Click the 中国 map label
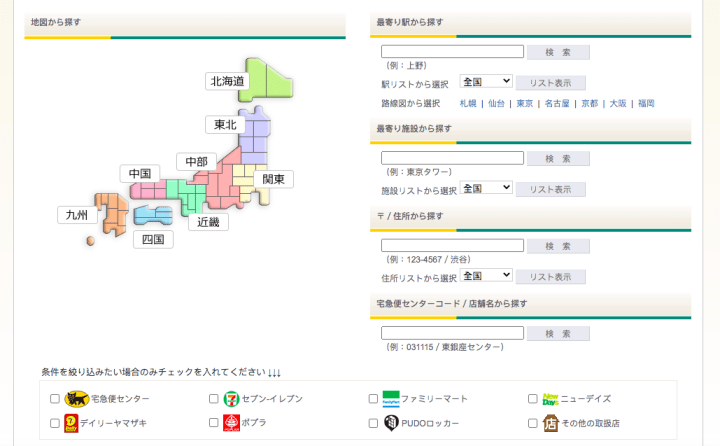Image resolution: width=720 pixels, height=446 pixels. (x=140, y=174)
